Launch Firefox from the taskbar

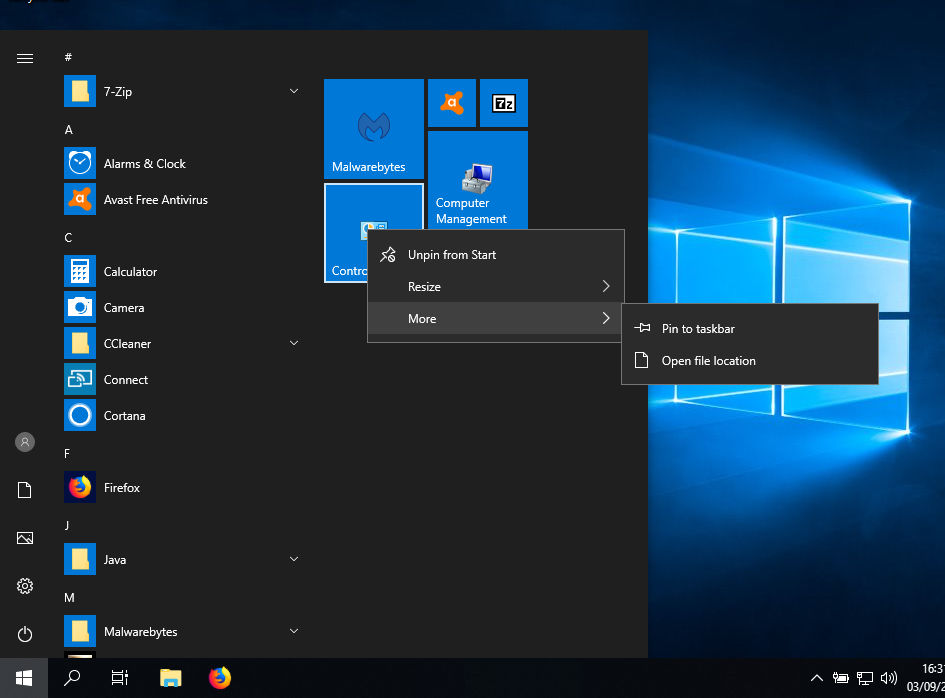coord(220,678)
